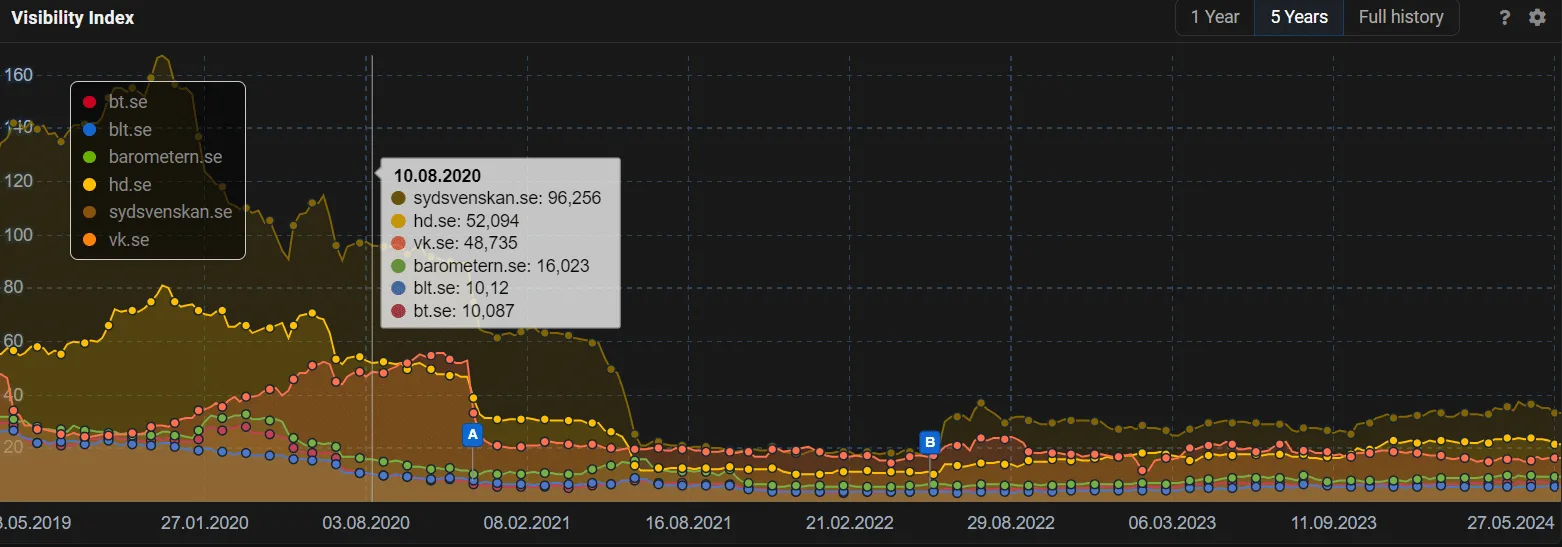Click x-axis date 27.01.2020
The width and height of the screenshot is (1562, 547).
coord(206,523)
